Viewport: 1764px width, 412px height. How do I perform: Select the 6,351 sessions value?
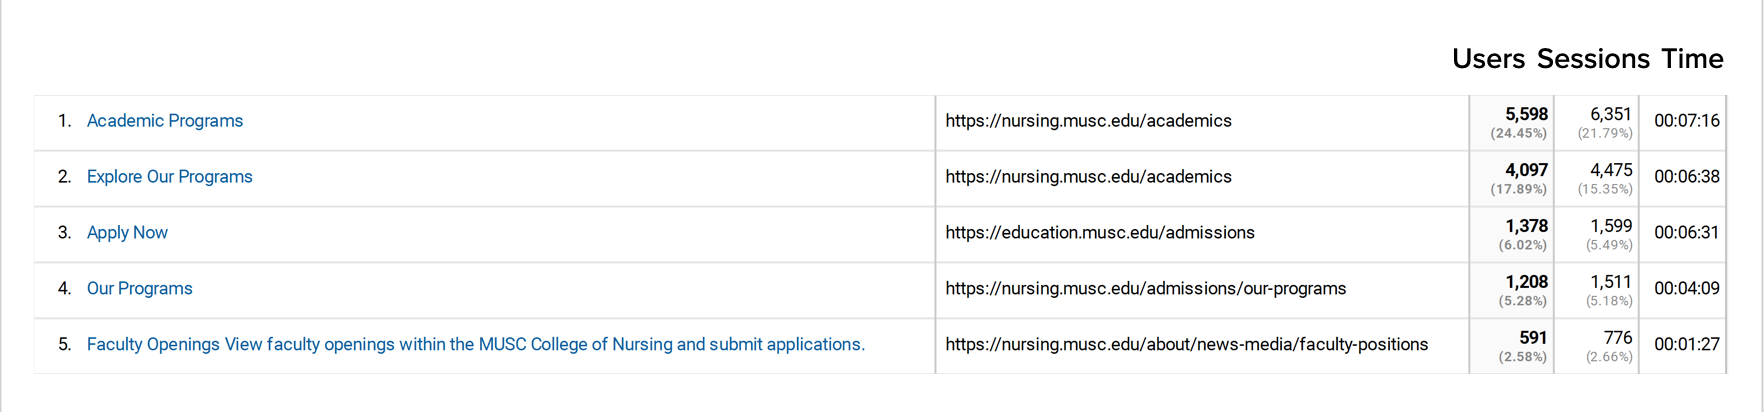coord(1611,115)
